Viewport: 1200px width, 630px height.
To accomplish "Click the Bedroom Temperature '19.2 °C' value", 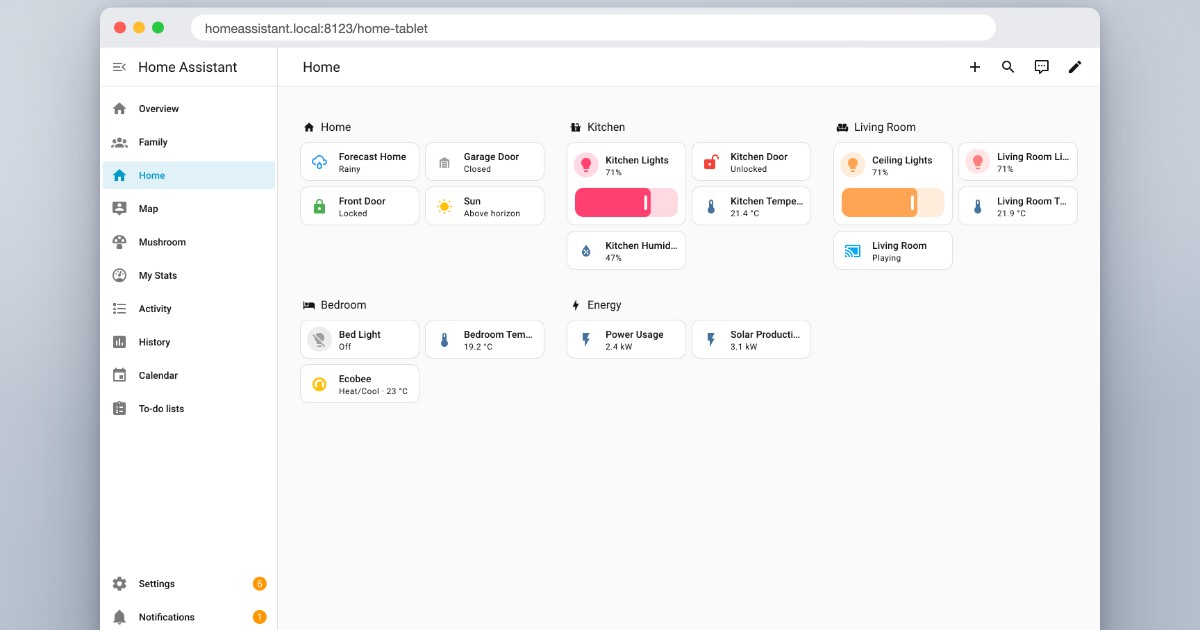I will point(478,347).
